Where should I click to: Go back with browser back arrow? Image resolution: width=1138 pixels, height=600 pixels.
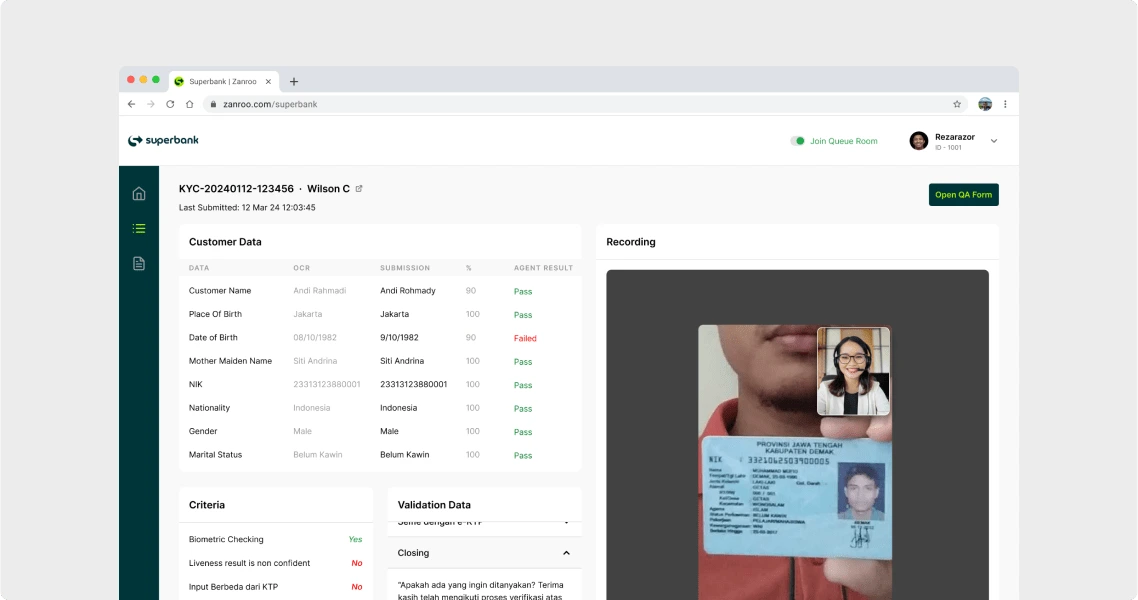(131, 104)
